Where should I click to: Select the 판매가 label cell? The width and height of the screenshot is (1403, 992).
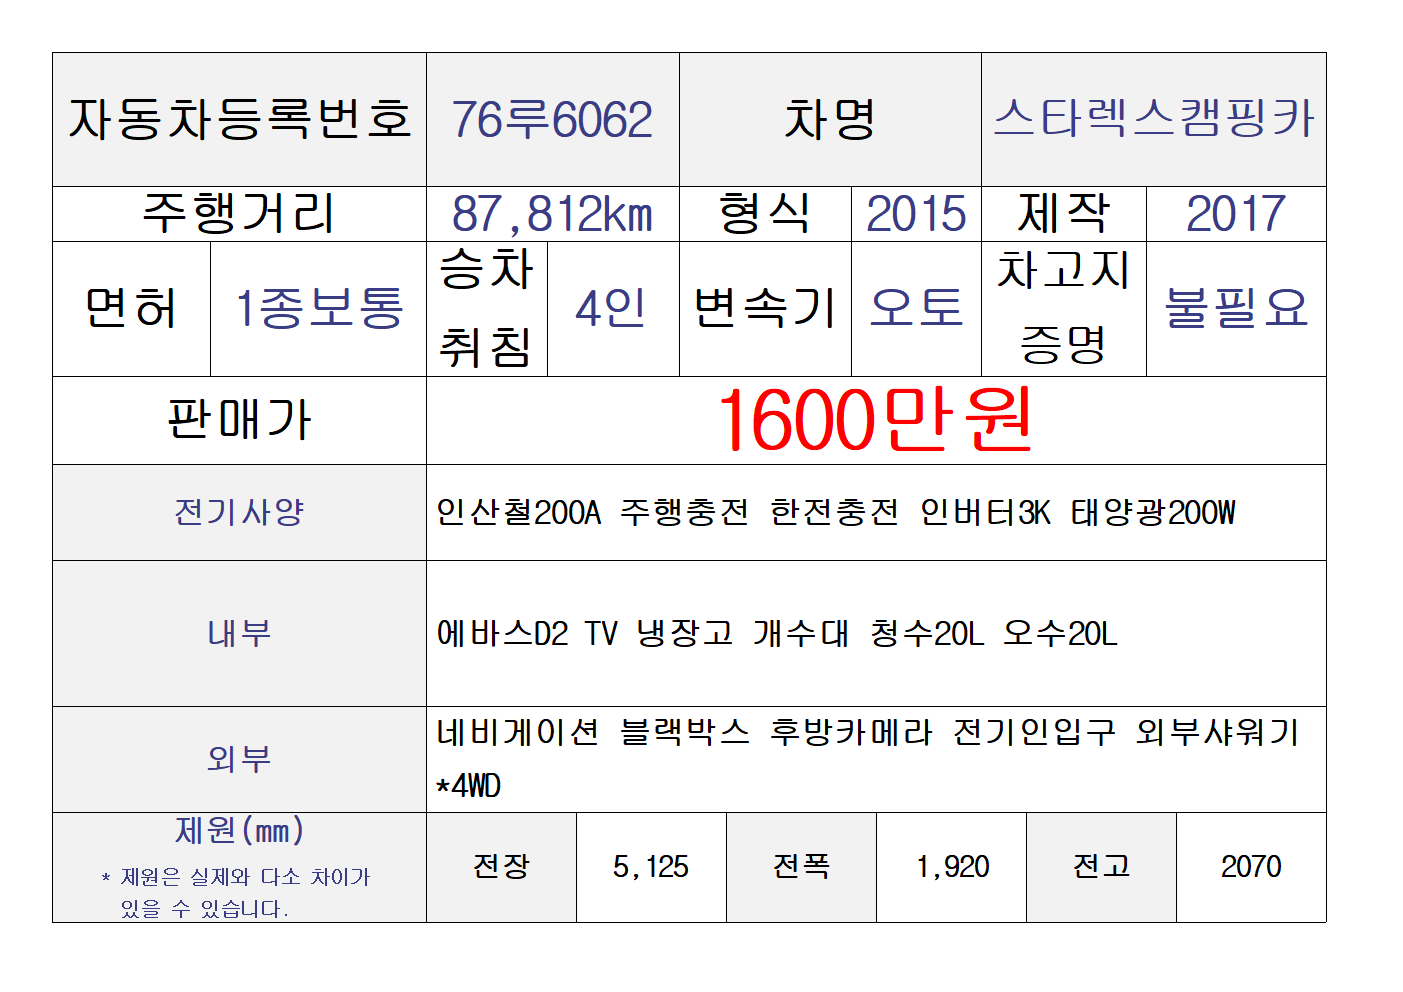239,420
